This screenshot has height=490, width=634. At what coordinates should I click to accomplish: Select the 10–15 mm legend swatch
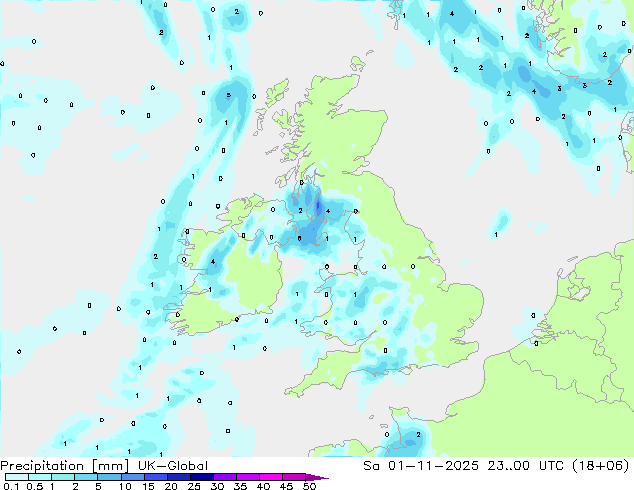(132, 477)
